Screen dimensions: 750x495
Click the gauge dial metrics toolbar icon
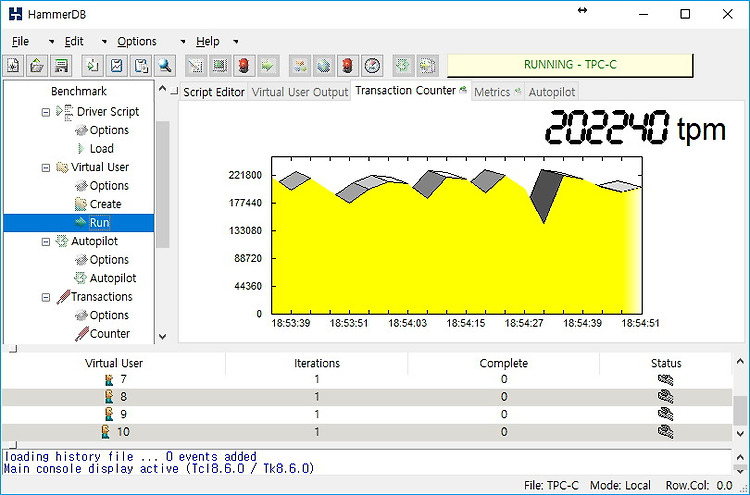point(372,65)
